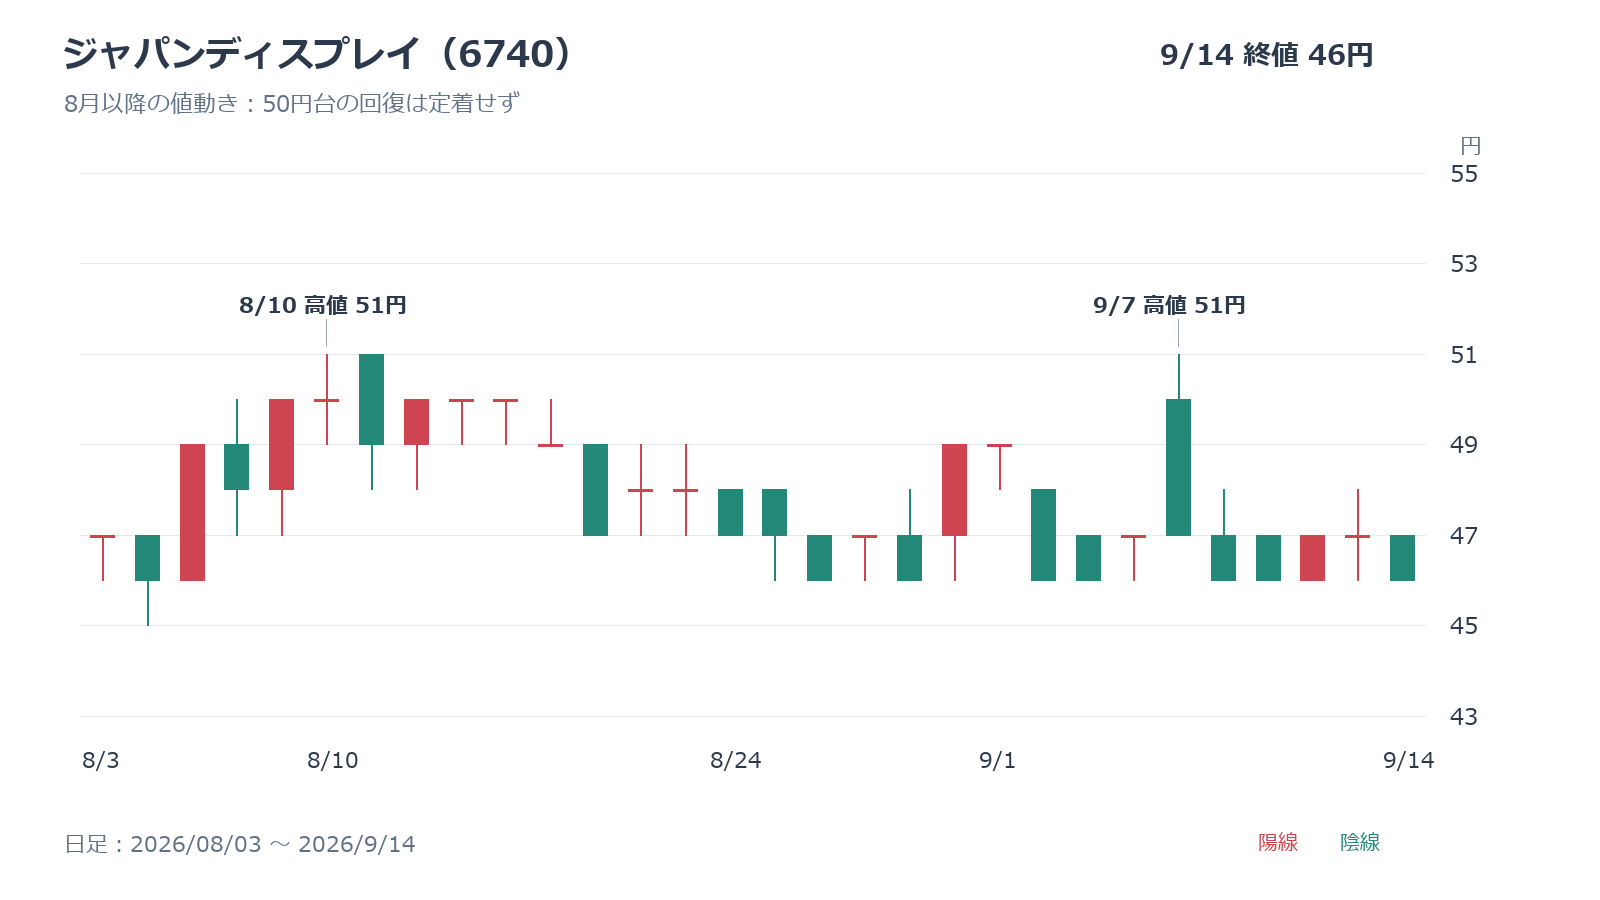Select the '9/7 高値 51円' annotation
Image resolution: width=1600 pixels, height=900 pixels.
(x=1169, y=305)
